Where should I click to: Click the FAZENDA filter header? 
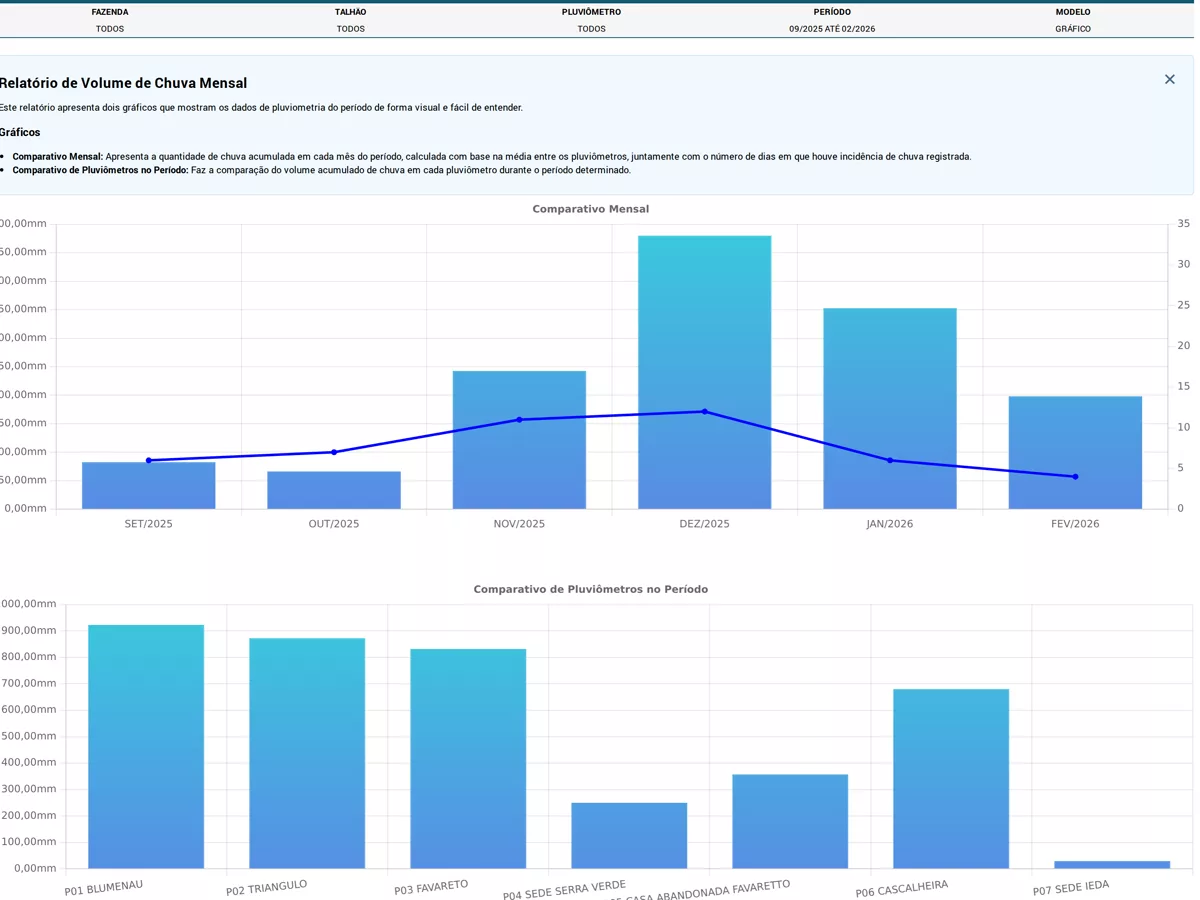[x=110, y=12]
